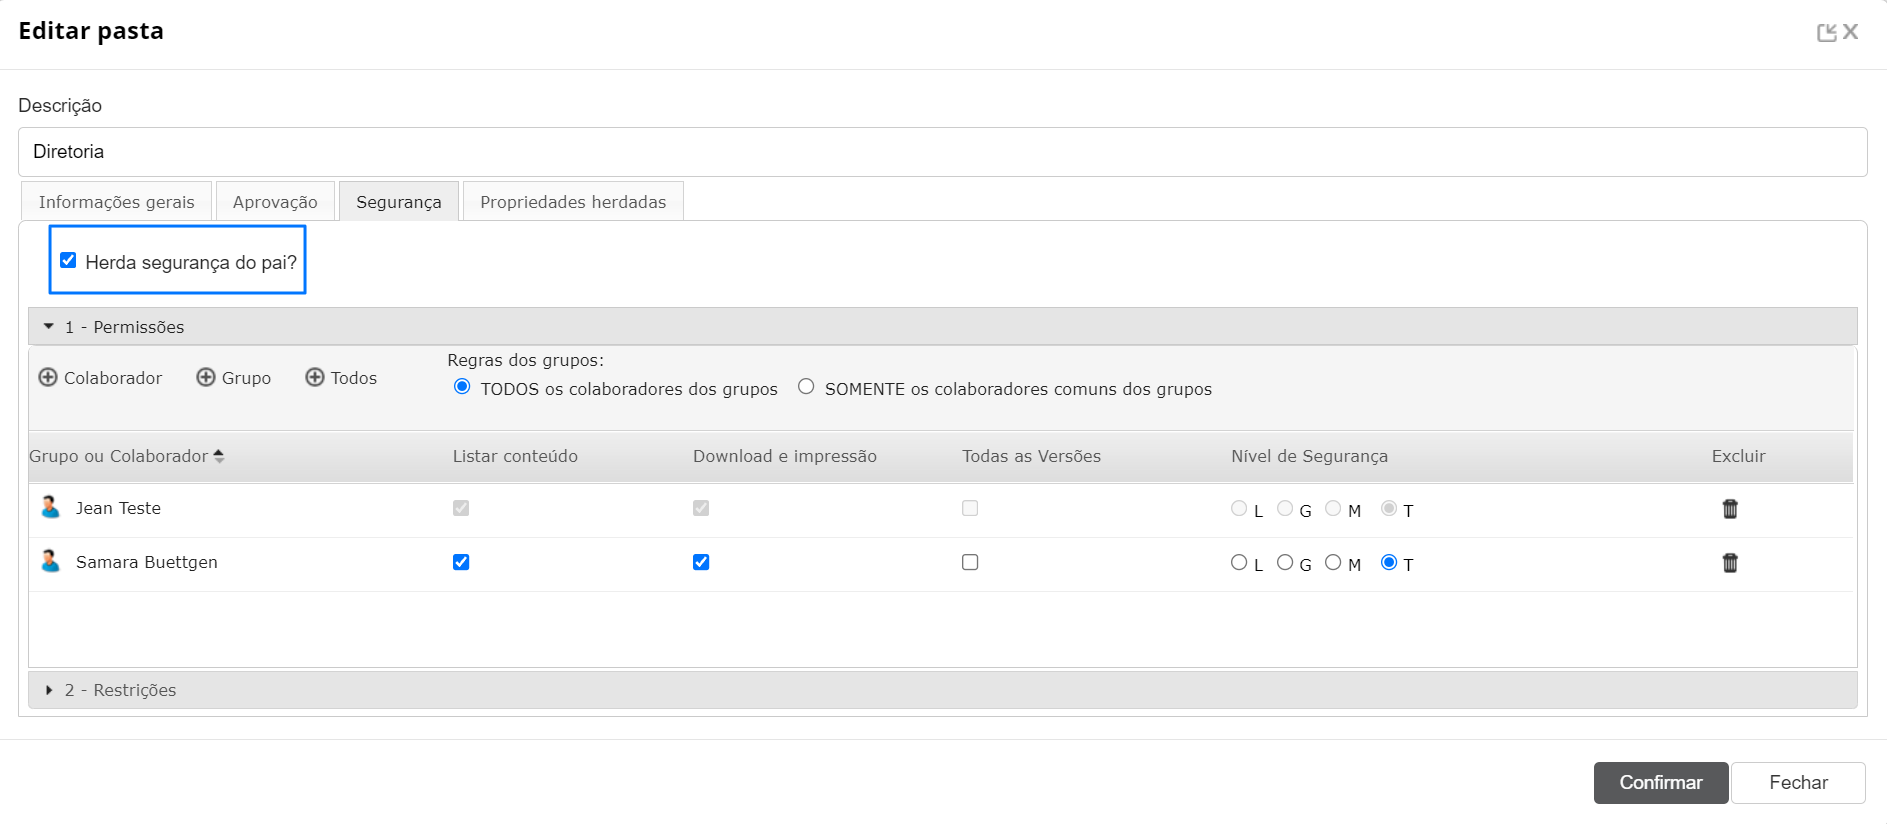
Task: Click the Descrição field containing Diretoria
Action: (x=942, y=152)
